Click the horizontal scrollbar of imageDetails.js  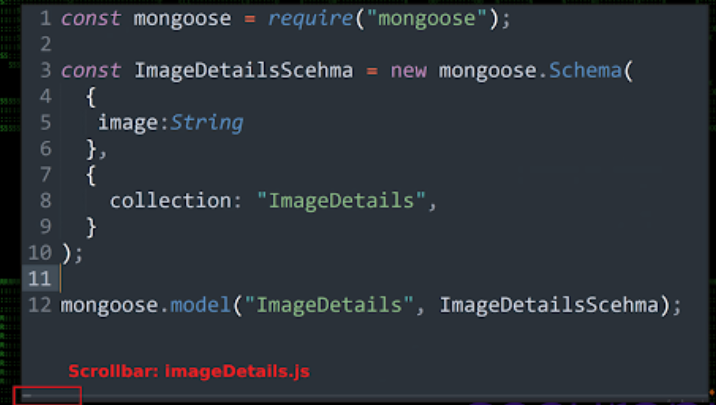tap(47, 395)
